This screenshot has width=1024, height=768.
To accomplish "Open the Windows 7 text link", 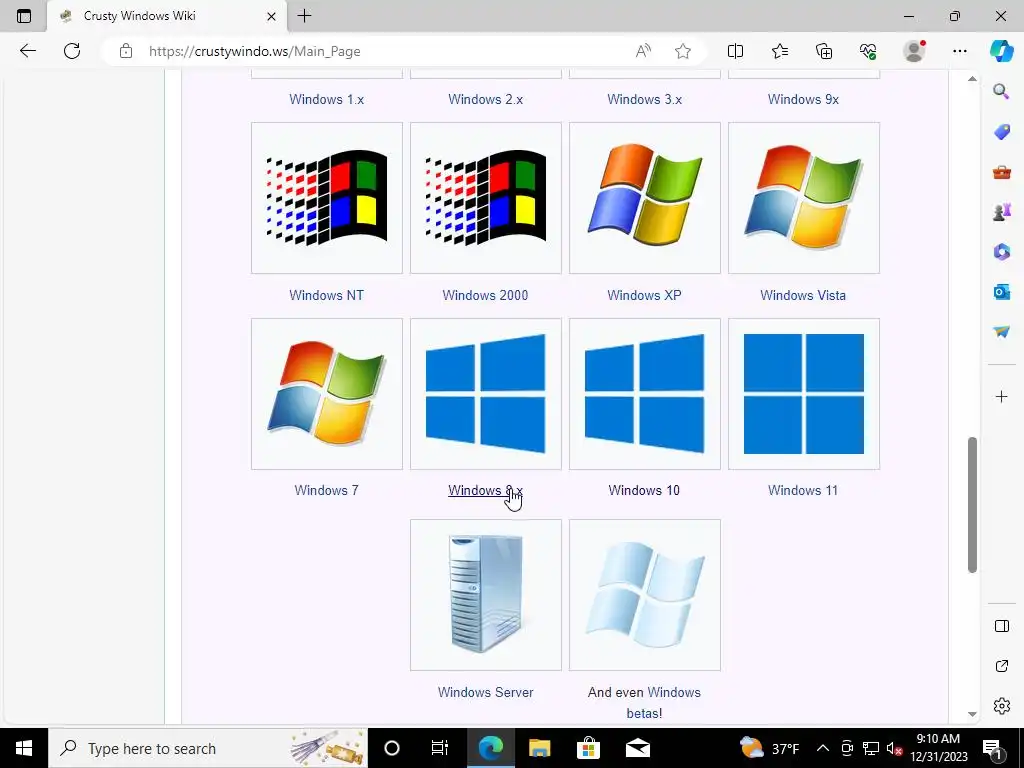I will [x=327, y=490].
